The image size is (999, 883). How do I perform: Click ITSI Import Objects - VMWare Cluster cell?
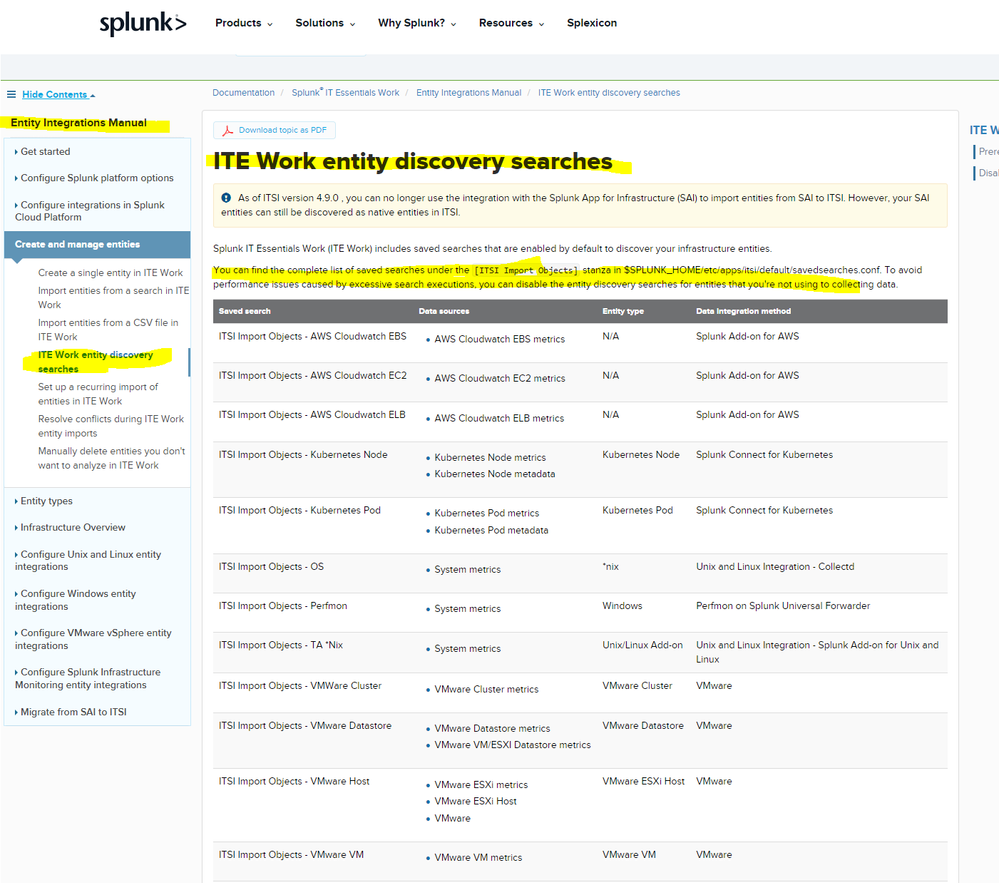pos(300,686)
